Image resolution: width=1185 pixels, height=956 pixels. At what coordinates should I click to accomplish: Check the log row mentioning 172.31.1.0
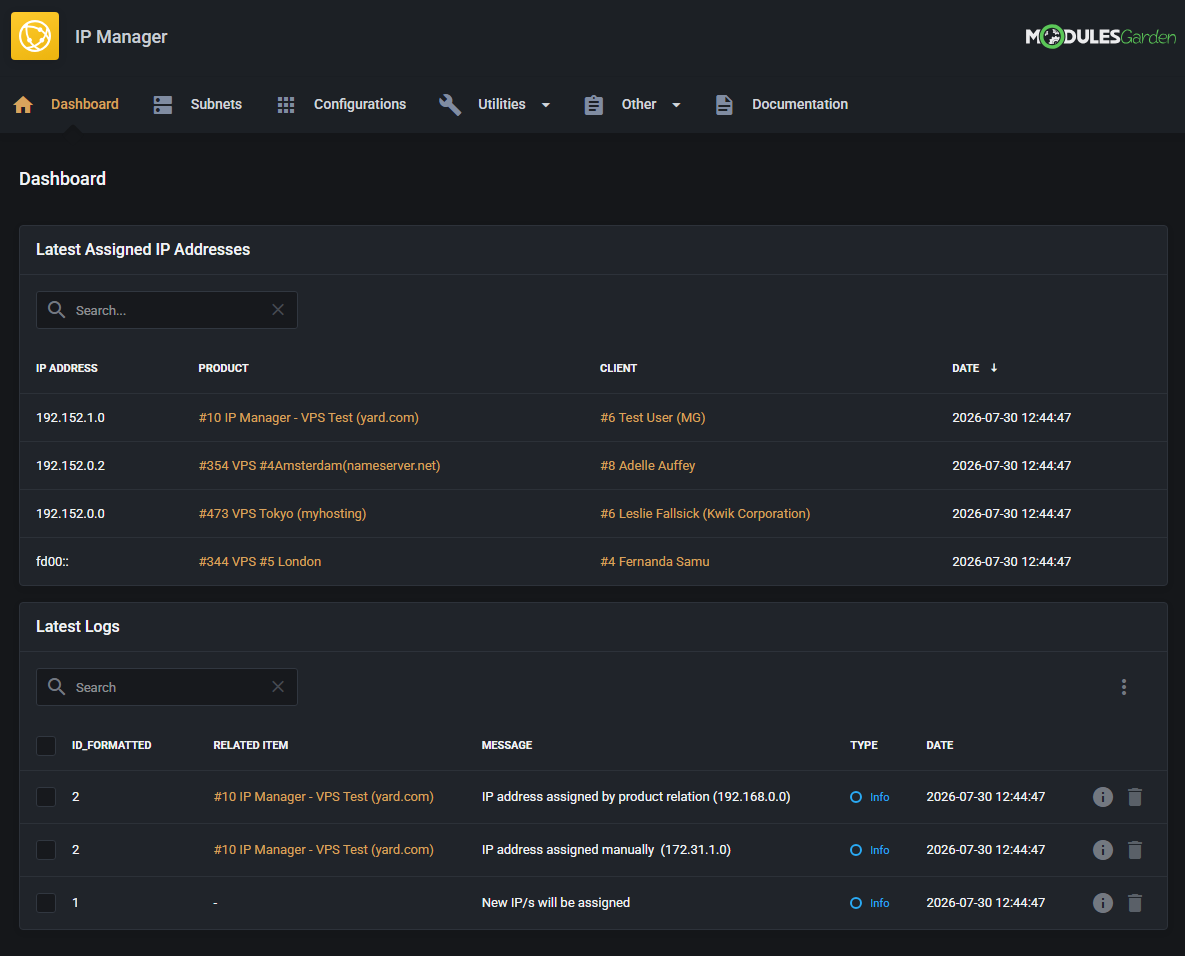tap(46, 849)
